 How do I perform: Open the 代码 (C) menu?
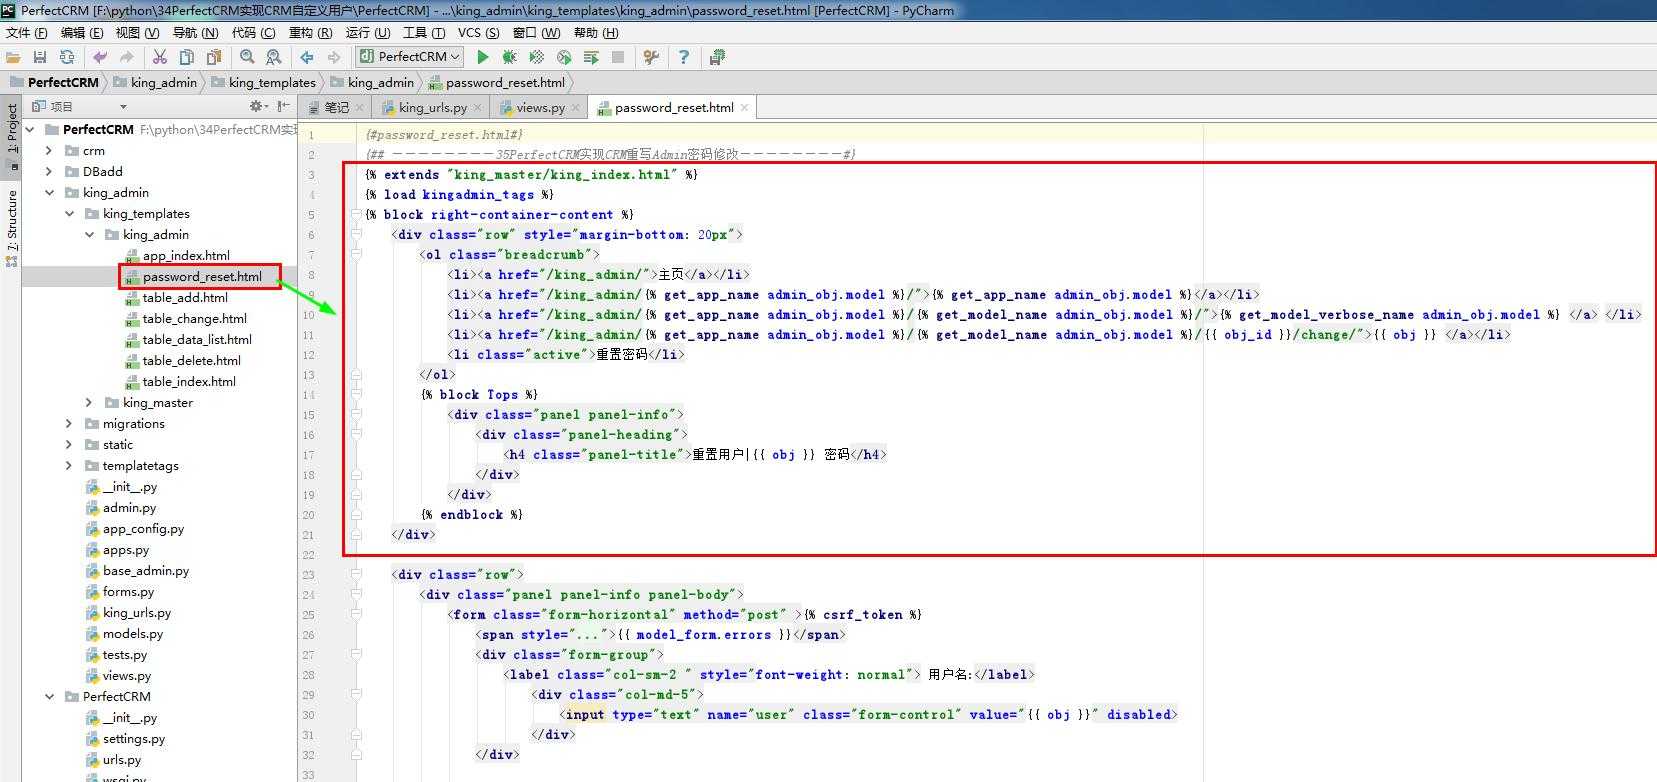[254, 33]
